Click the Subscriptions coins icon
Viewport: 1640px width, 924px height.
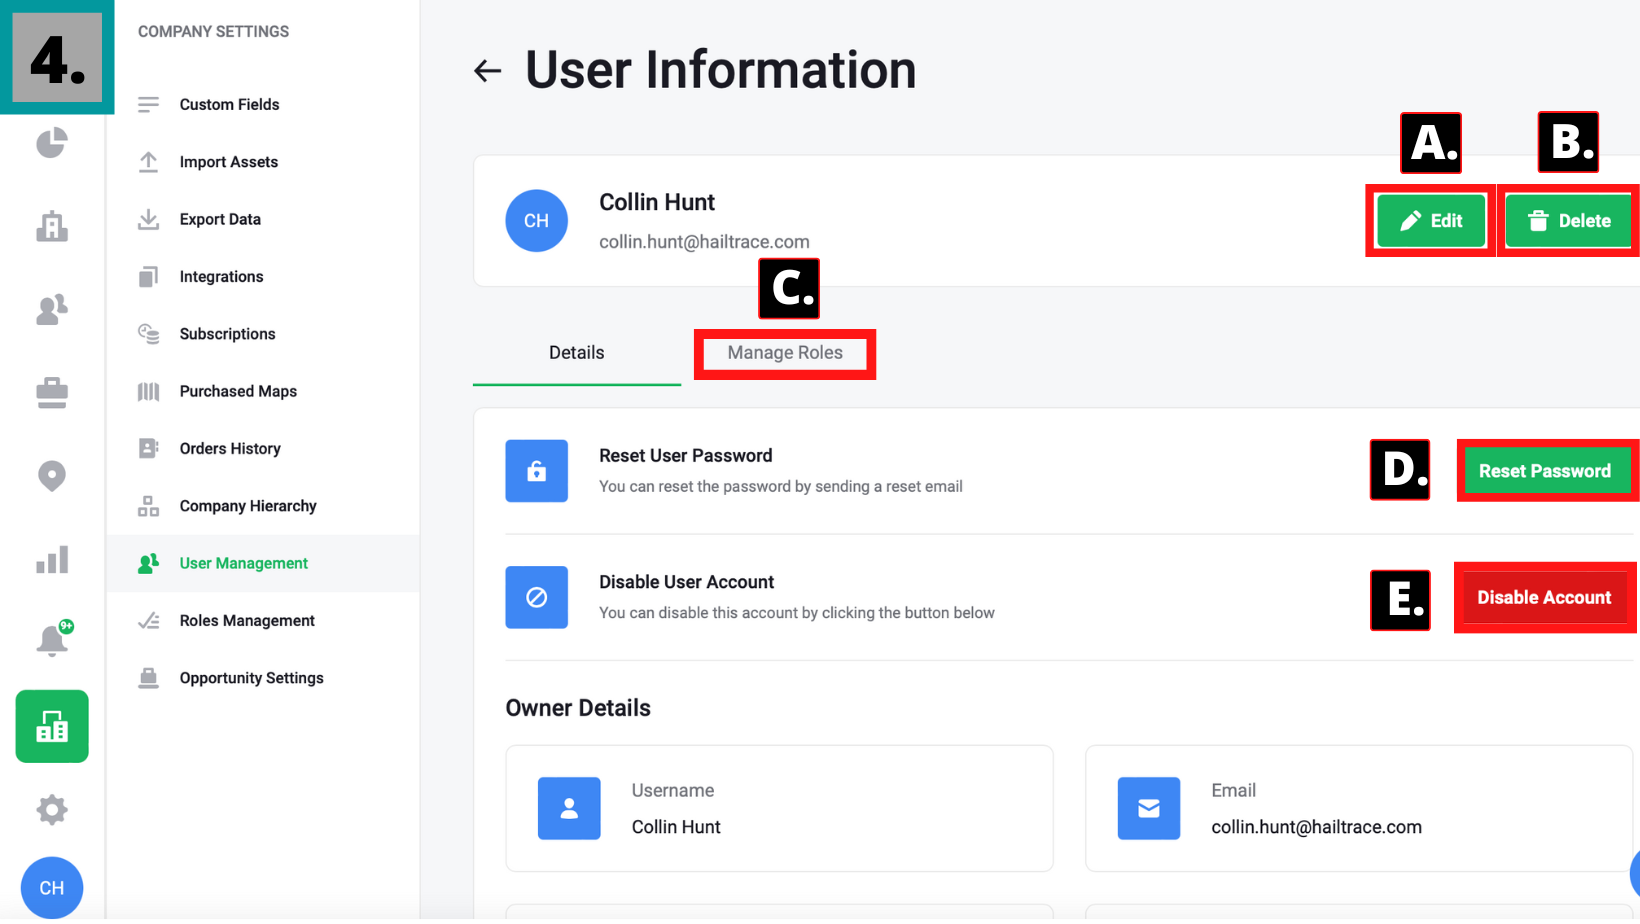tap(148, 334)
